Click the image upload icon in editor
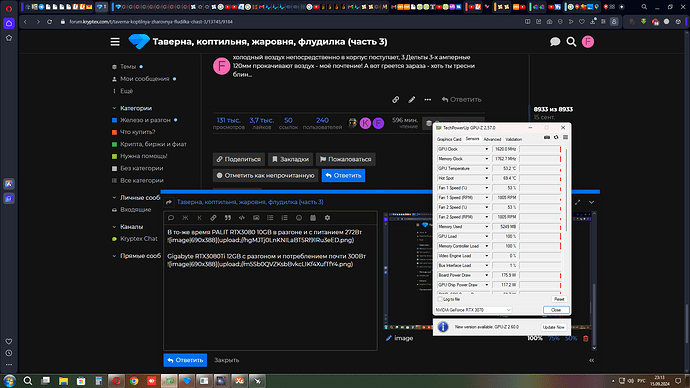 pyautogui.click(x=256, y=218)
